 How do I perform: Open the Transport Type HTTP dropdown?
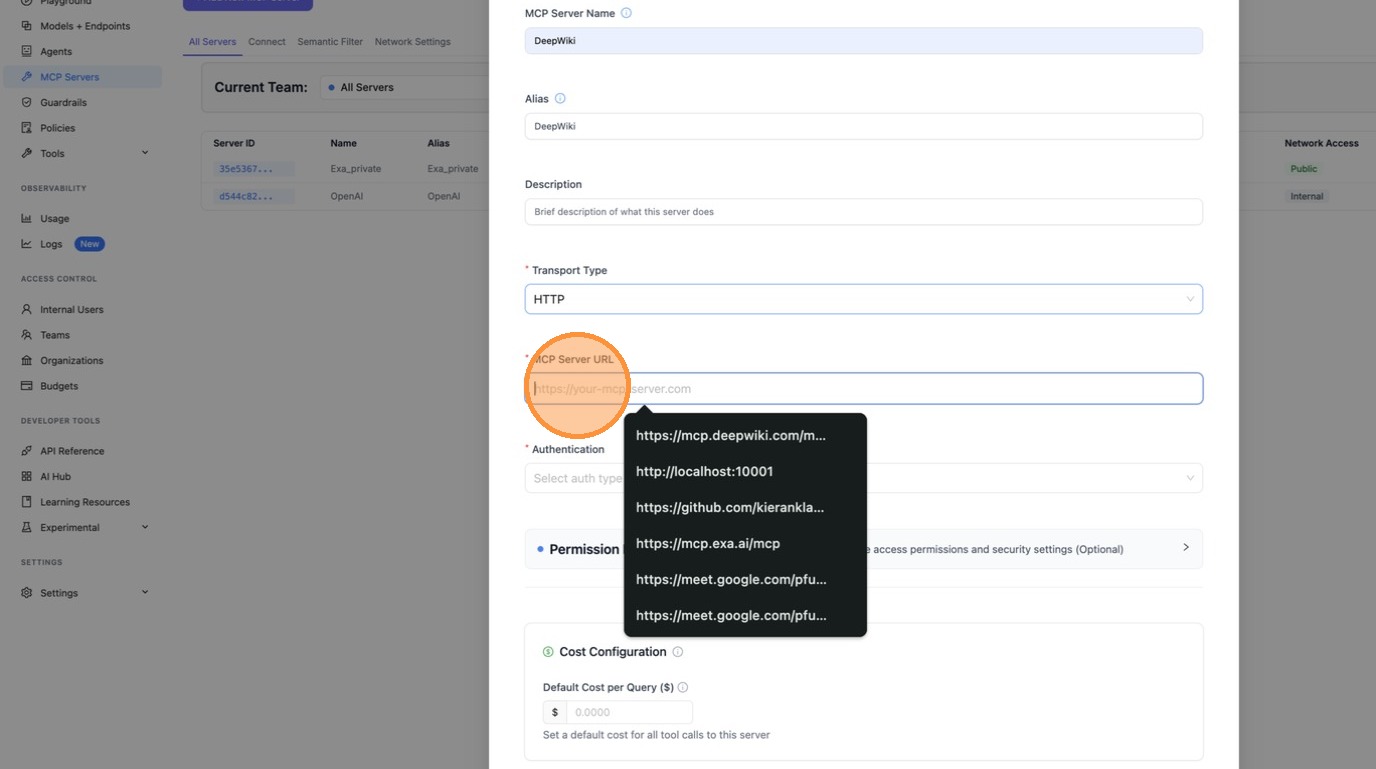[863, 299]
